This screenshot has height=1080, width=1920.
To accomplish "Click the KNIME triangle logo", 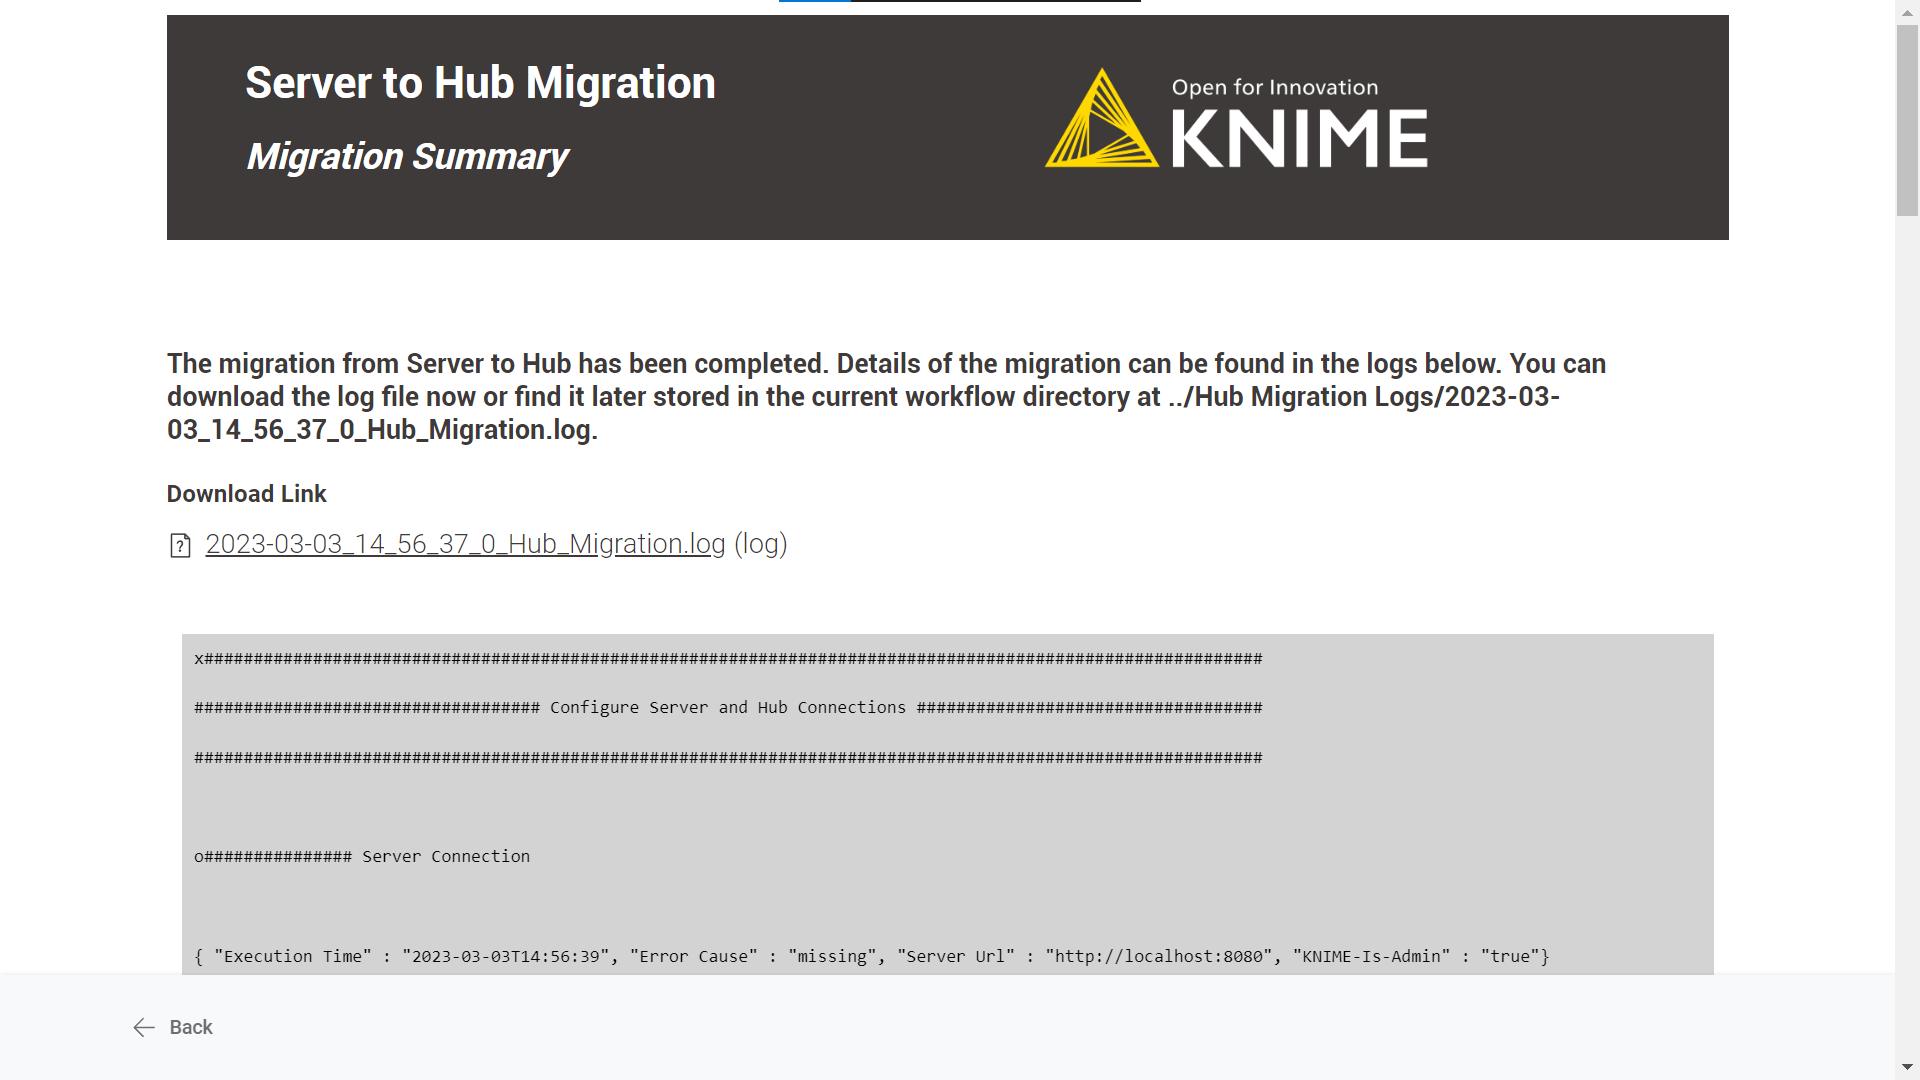I will (1101, 118).
